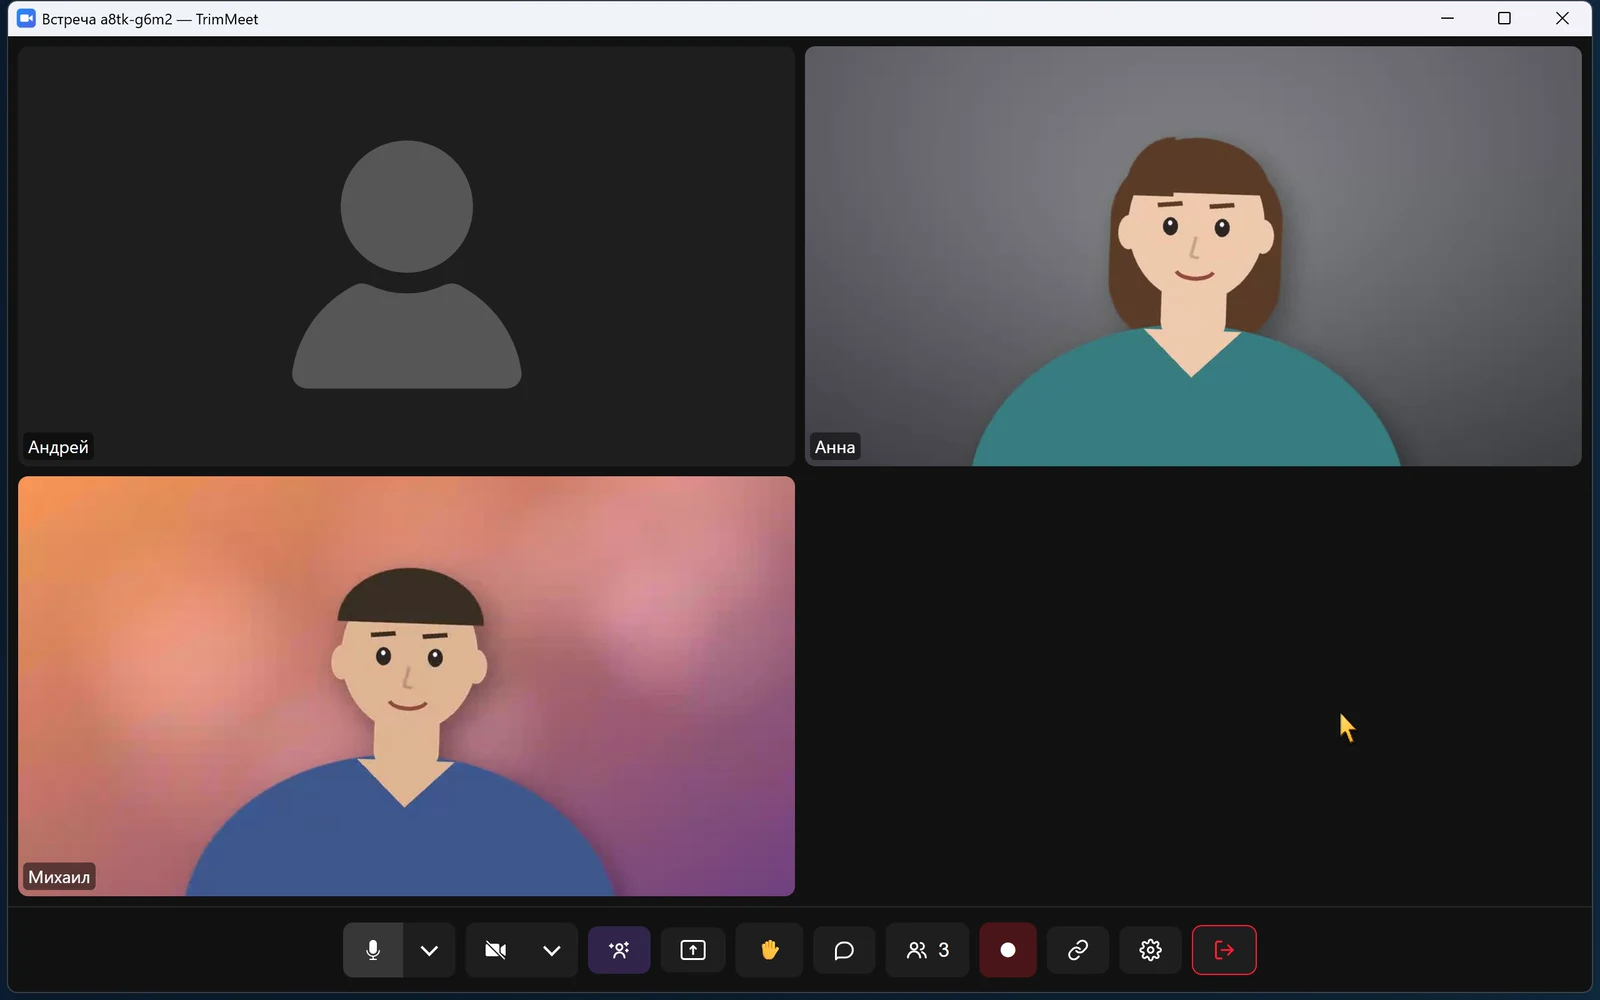
Task: Show the participants list with 3 people
Action: [x=927, y=950]
